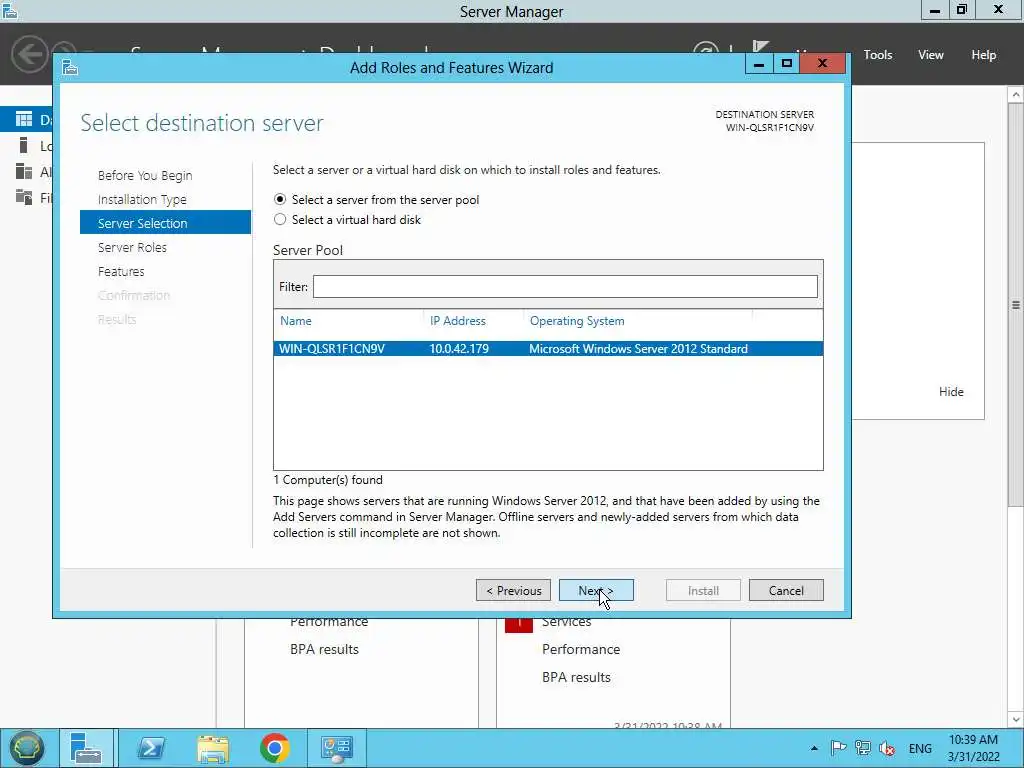Click IP address 10.0.42.179 cell
This screenshot has height=768, width=1024.
pyautogui.click(x=458, y=349)
